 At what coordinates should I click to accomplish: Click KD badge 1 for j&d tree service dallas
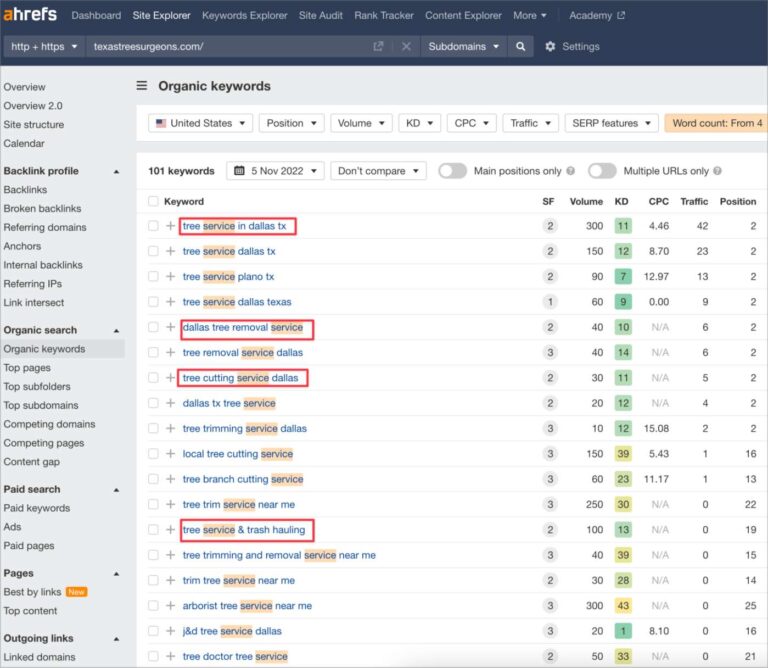(623, 631)
